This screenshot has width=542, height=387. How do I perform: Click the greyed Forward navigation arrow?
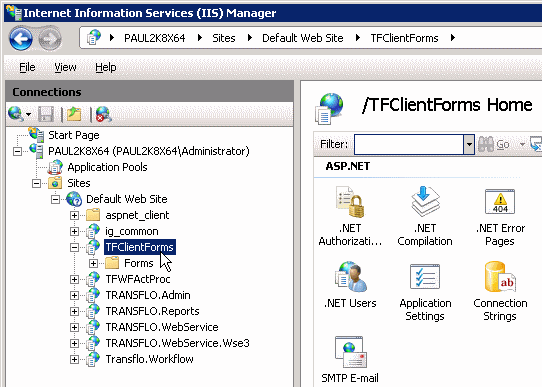[x=50, y=39]
